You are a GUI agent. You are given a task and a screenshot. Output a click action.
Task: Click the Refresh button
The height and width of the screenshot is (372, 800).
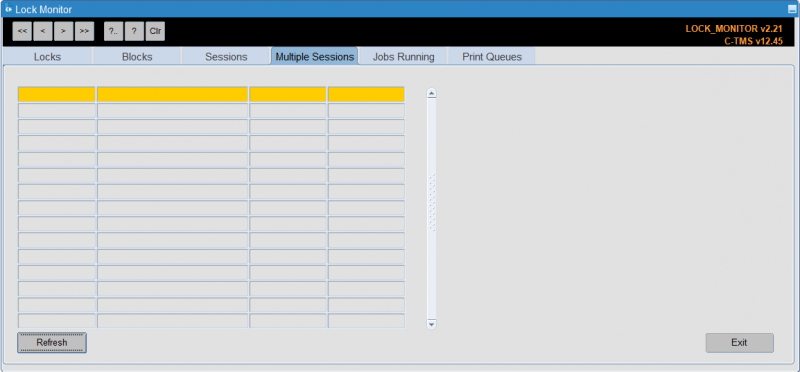52,342
